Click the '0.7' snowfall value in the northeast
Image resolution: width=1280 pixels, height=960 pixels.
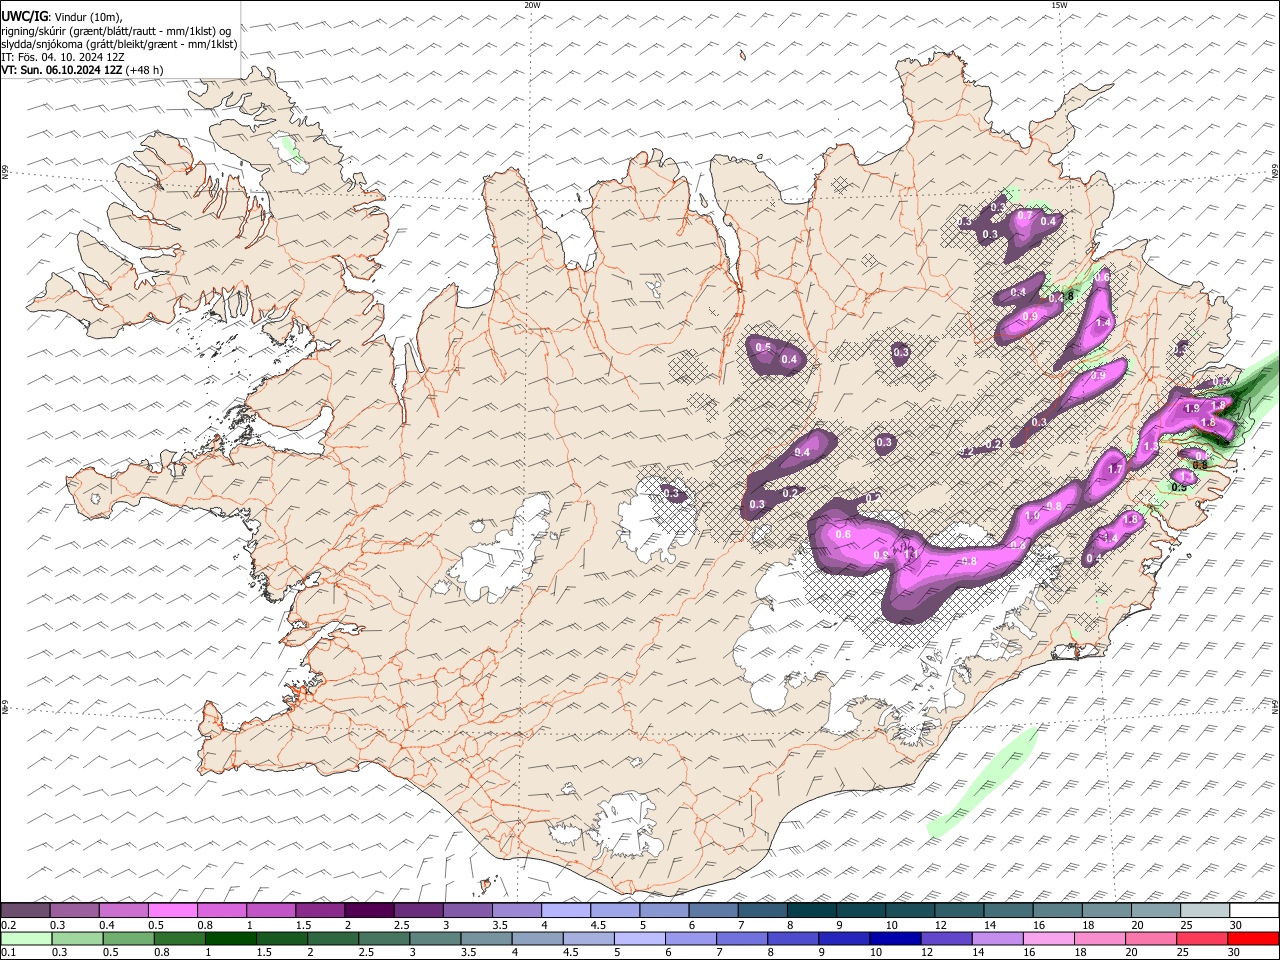coord(1025,216)
